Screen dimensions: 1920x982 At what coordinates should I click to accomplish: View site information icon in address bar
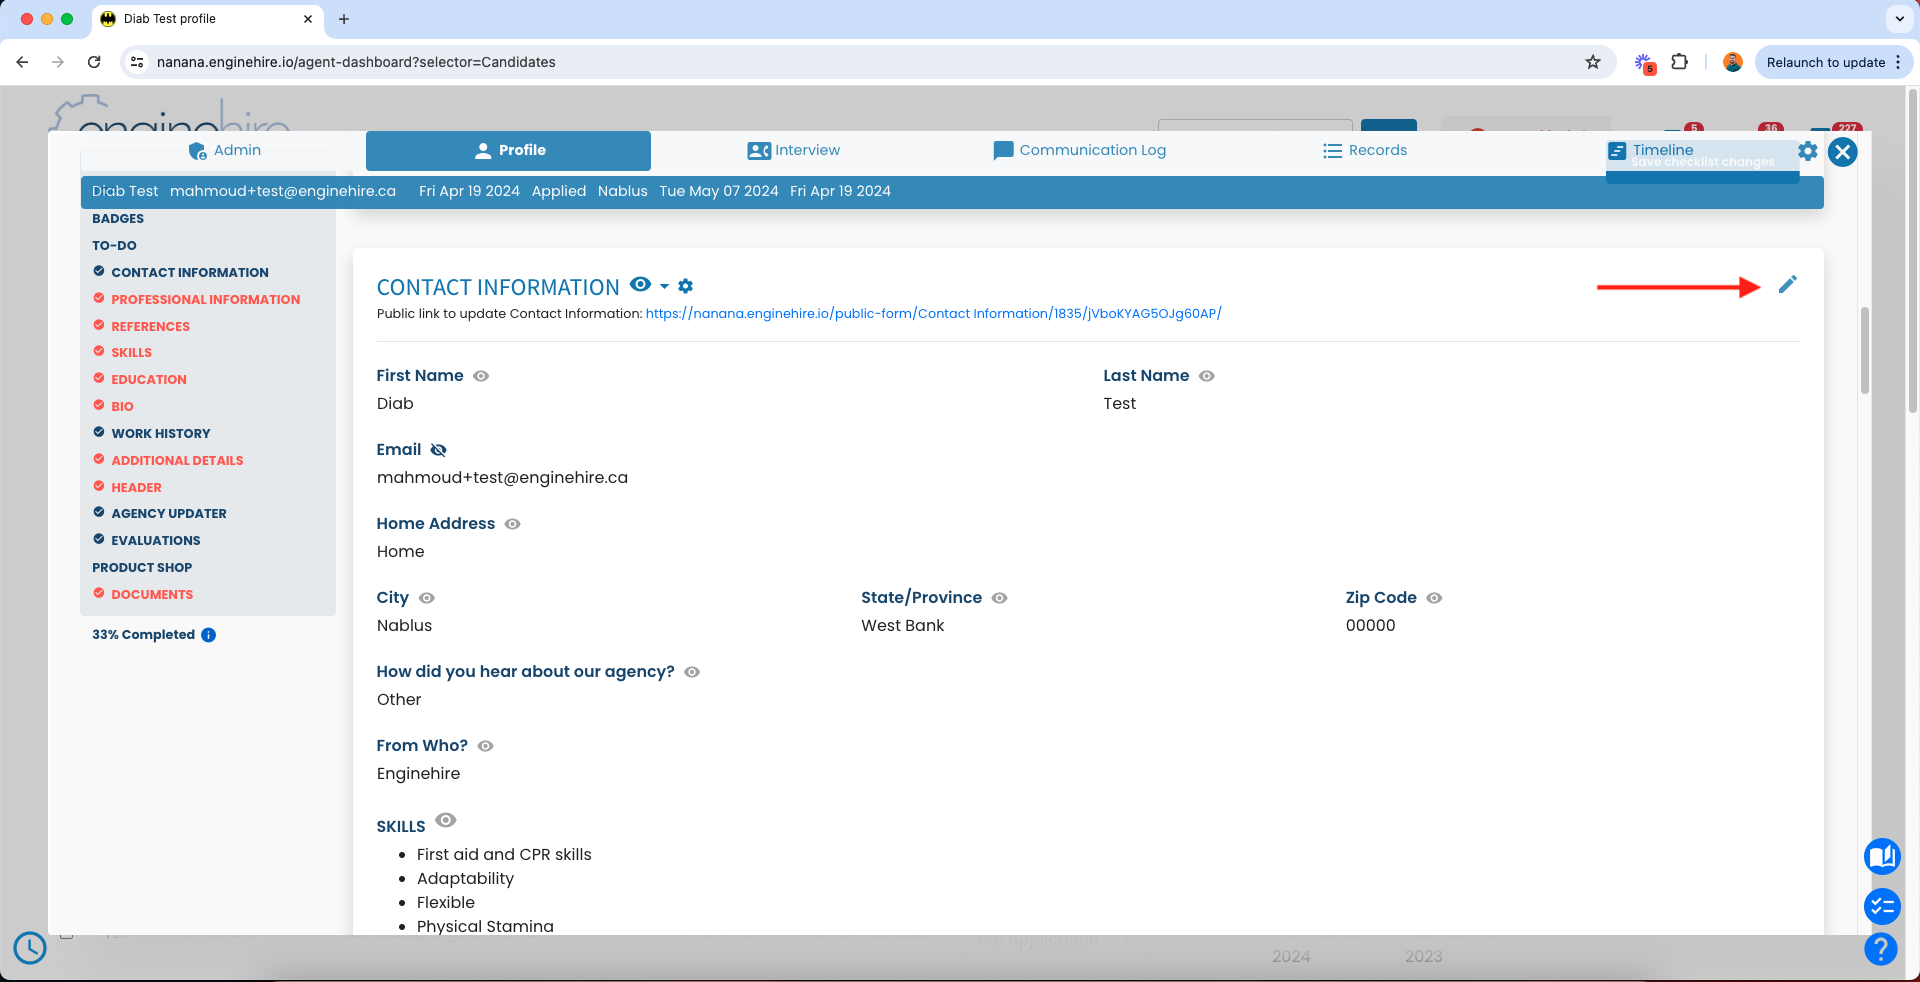click(138, 62)
